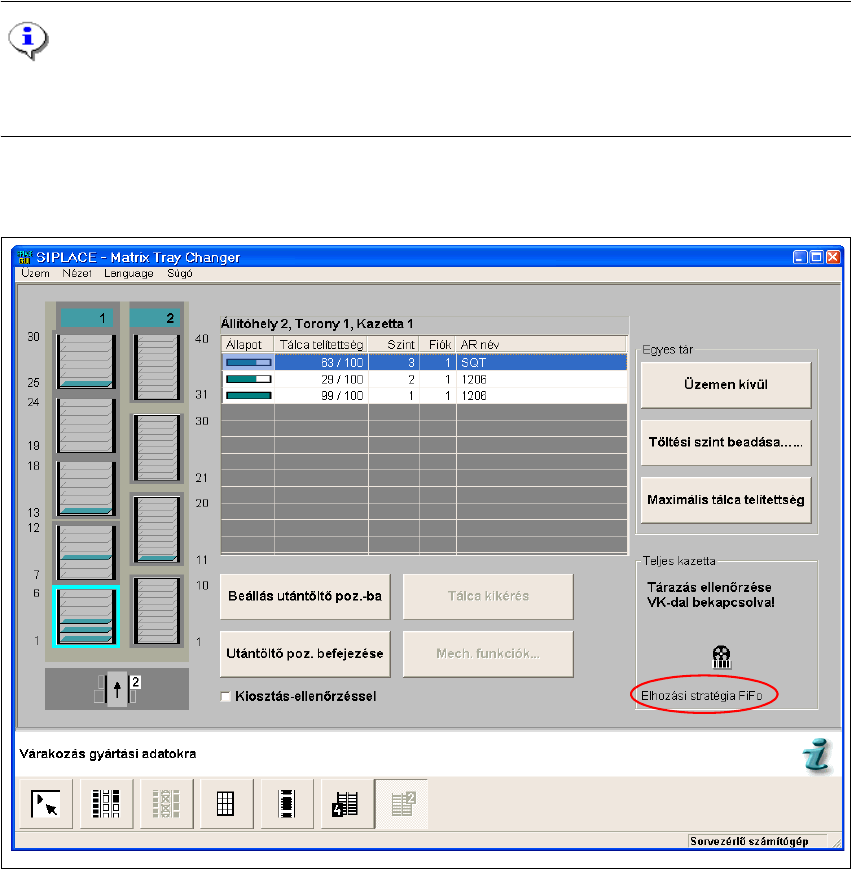Click the Tálca telítettség column header
851x869 pixels.
pyautogui.click(x=320, y=344)
